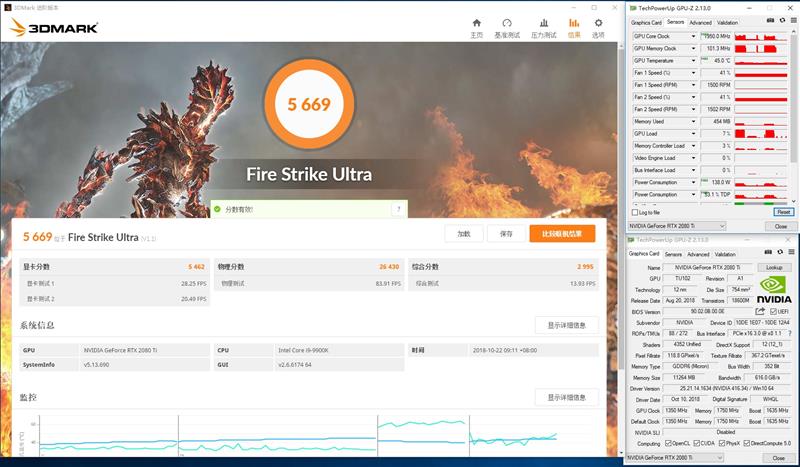Click the screenshot camera icon in GPU-Z Sensors window
This screenshot has width=800, height=467.
pos(770,20)
